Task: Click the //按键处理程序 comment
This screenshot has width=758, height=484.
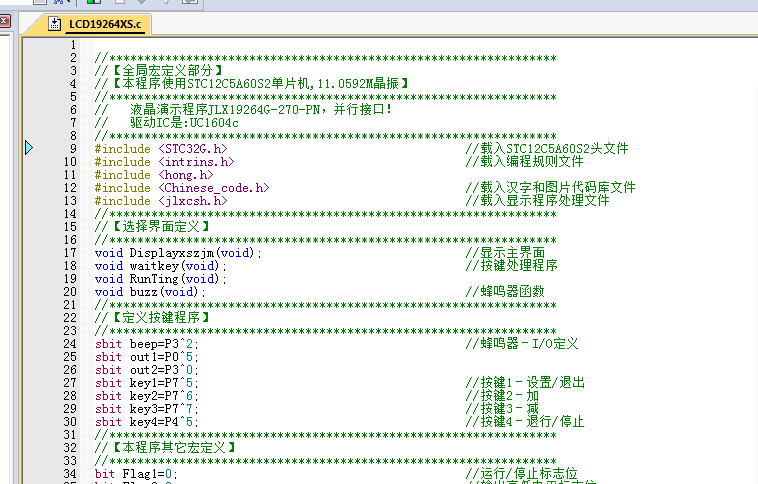Action: (511, 265)
